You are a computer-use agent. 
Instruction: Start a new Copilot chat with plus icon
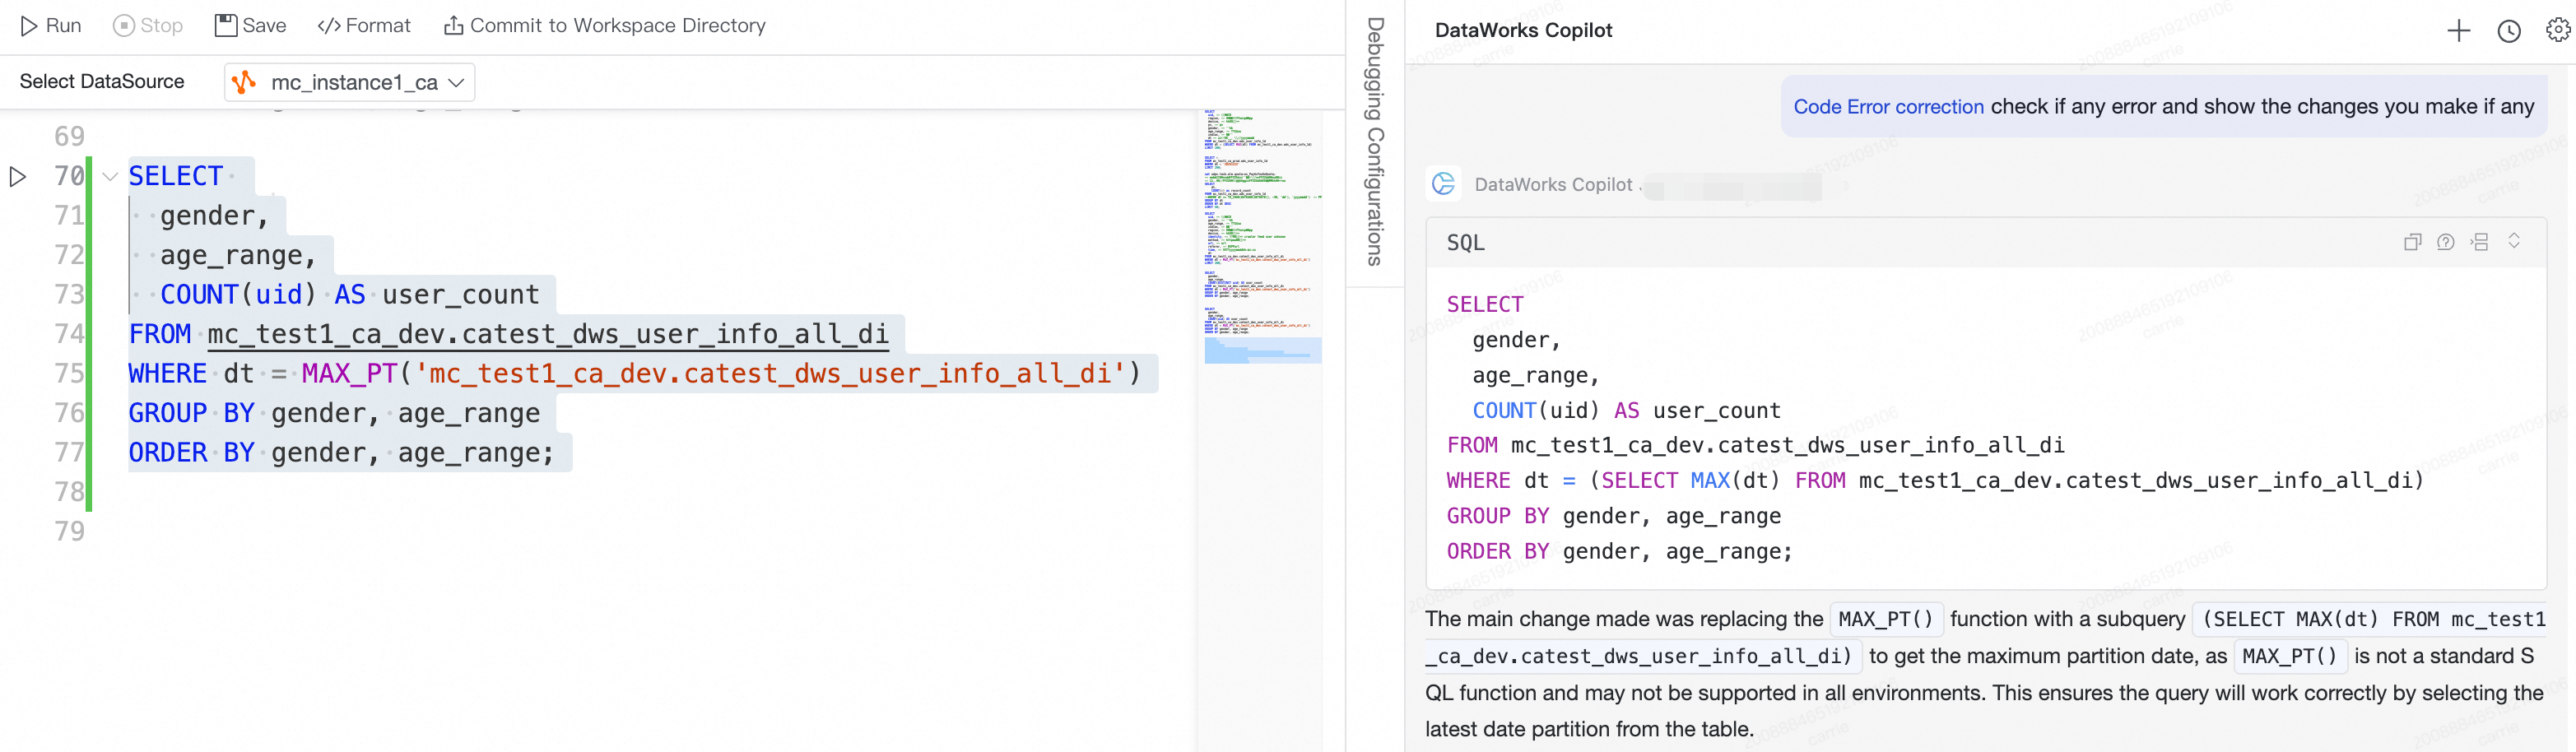[2458, 31]
